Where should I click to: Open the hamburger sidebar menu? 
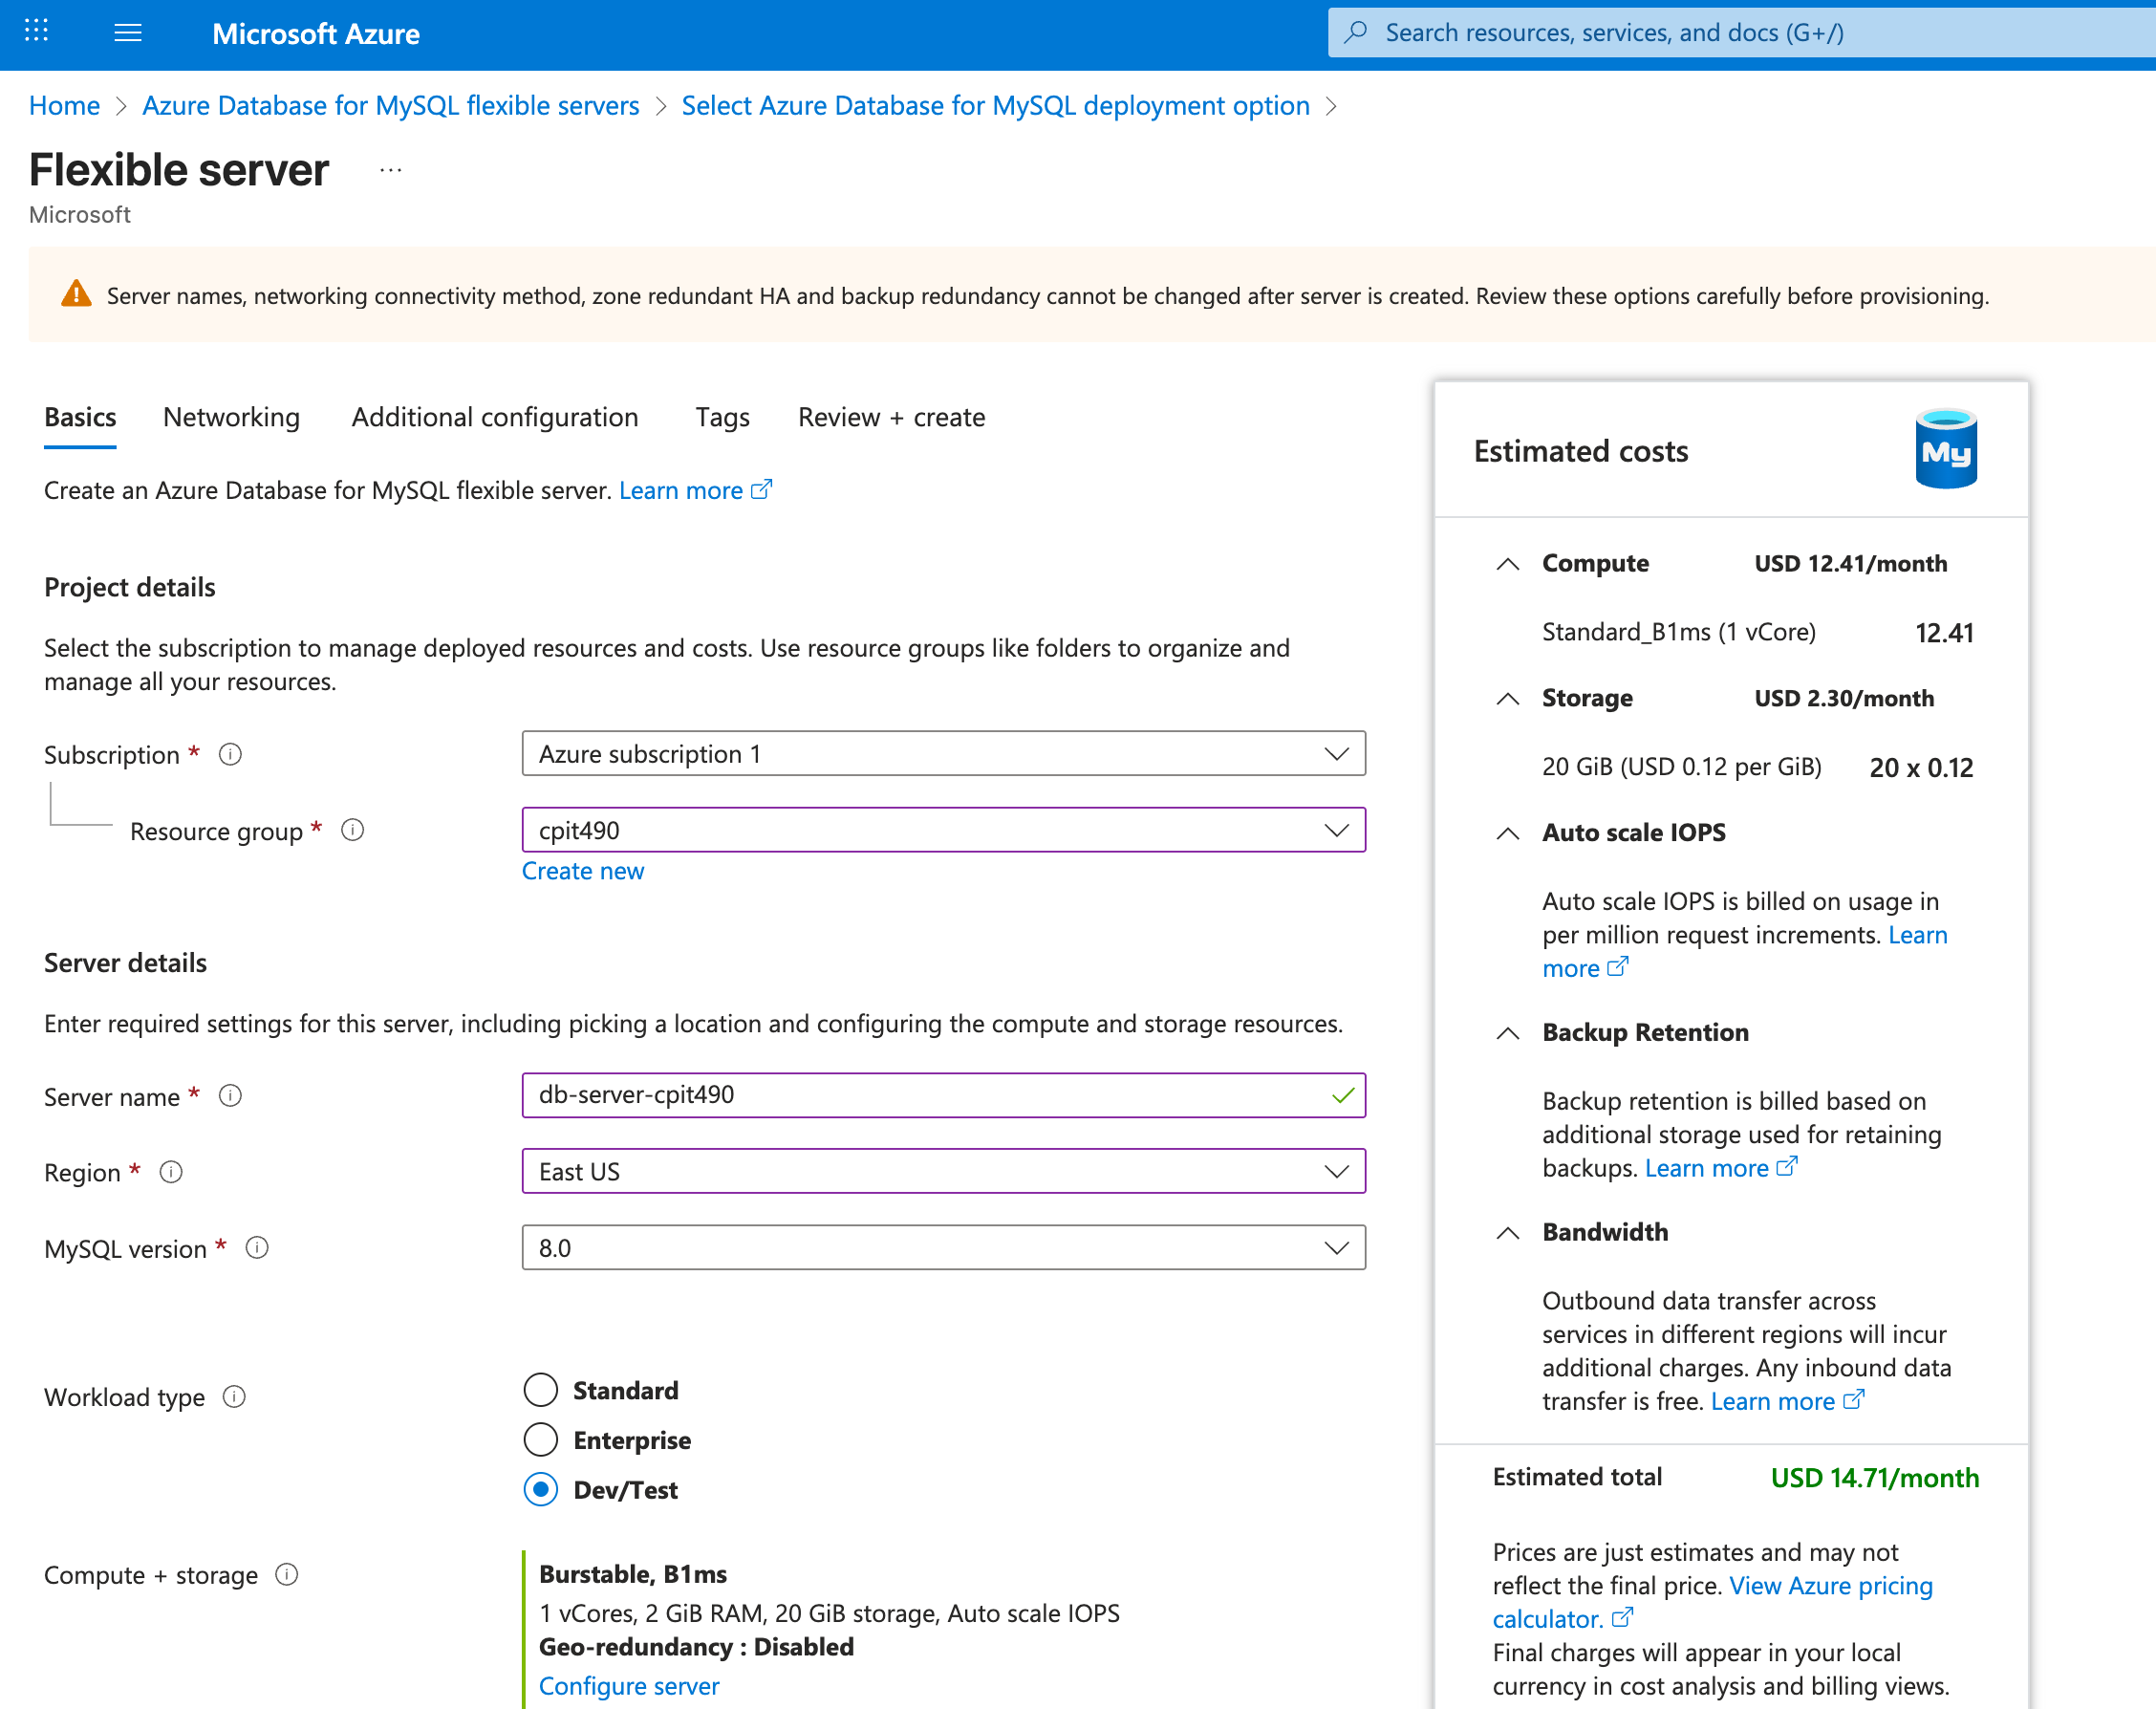pyautogui.click(x=128, y=33)
